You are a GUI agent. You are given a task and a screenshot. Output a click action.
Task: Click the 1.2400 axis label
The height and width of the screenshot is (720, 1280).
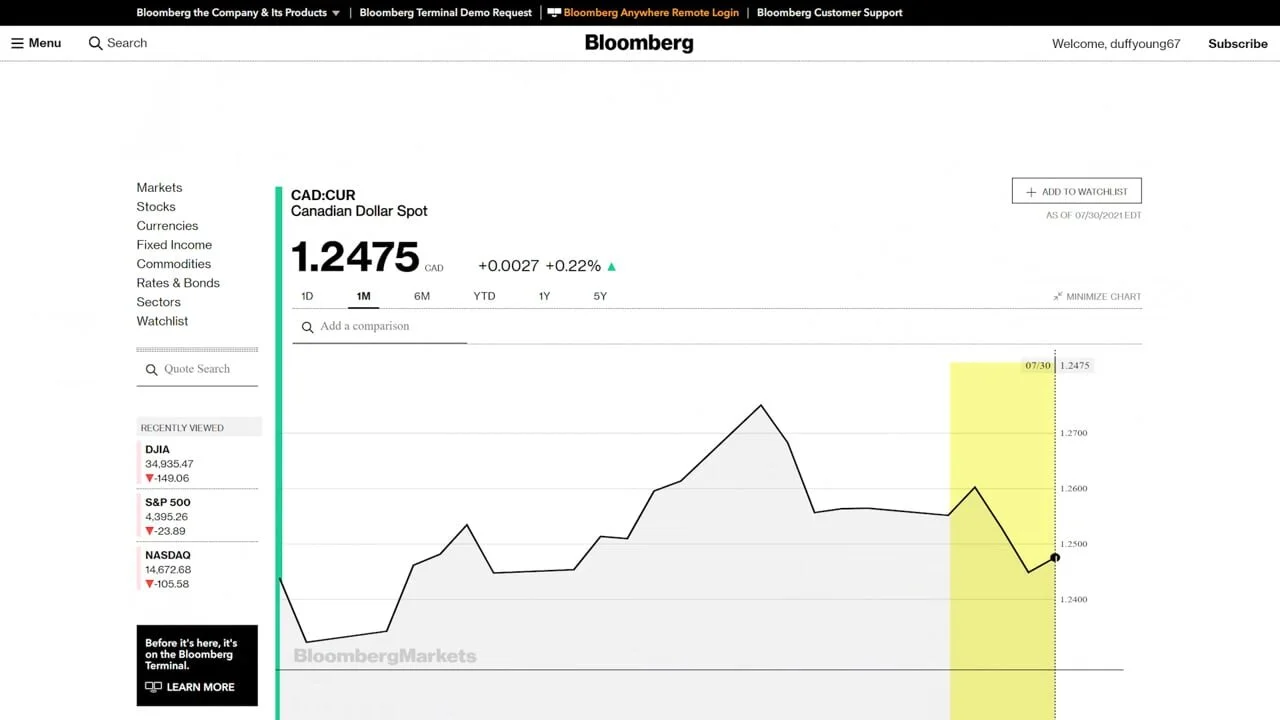1074,600
